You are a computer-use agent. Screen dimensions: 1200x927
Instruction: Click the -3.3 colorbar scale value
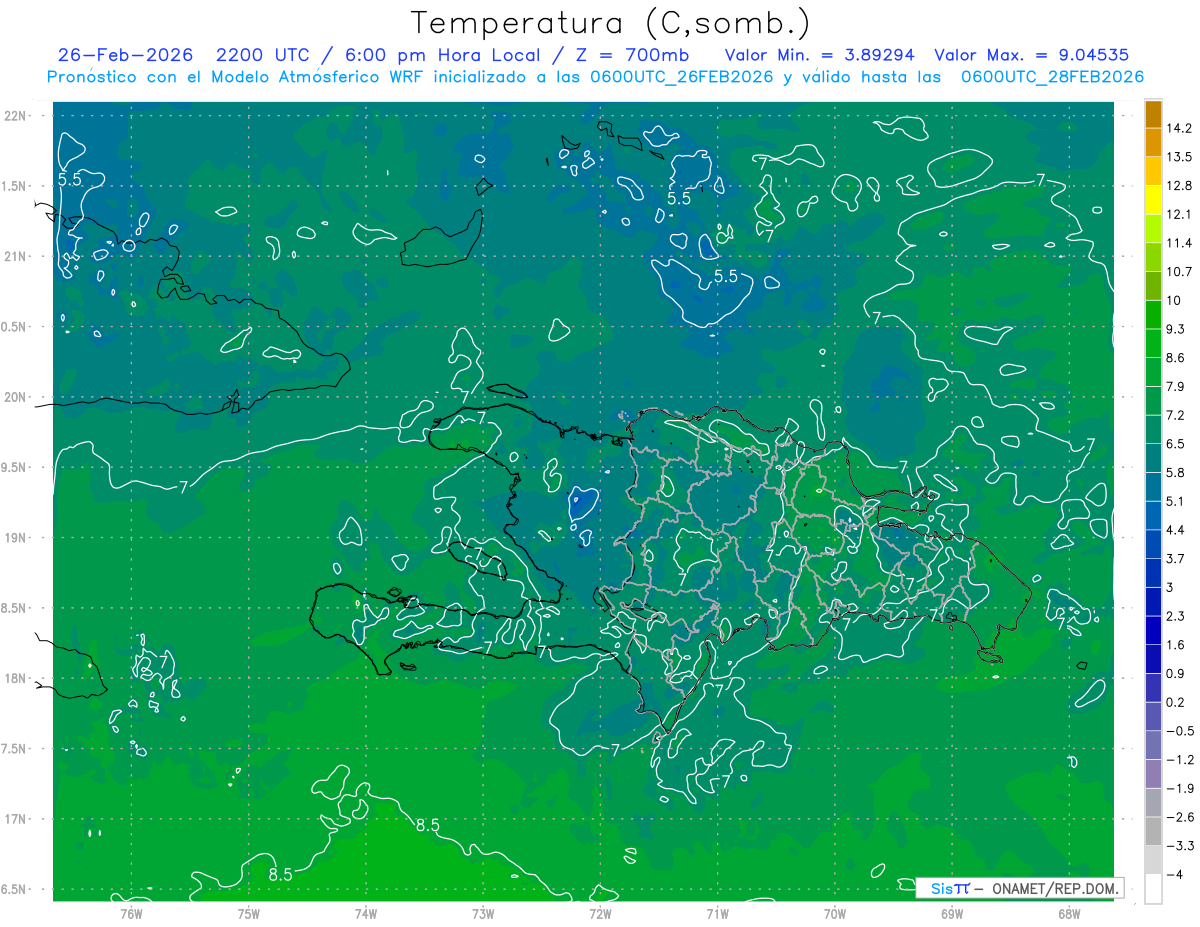point(1181,846)
